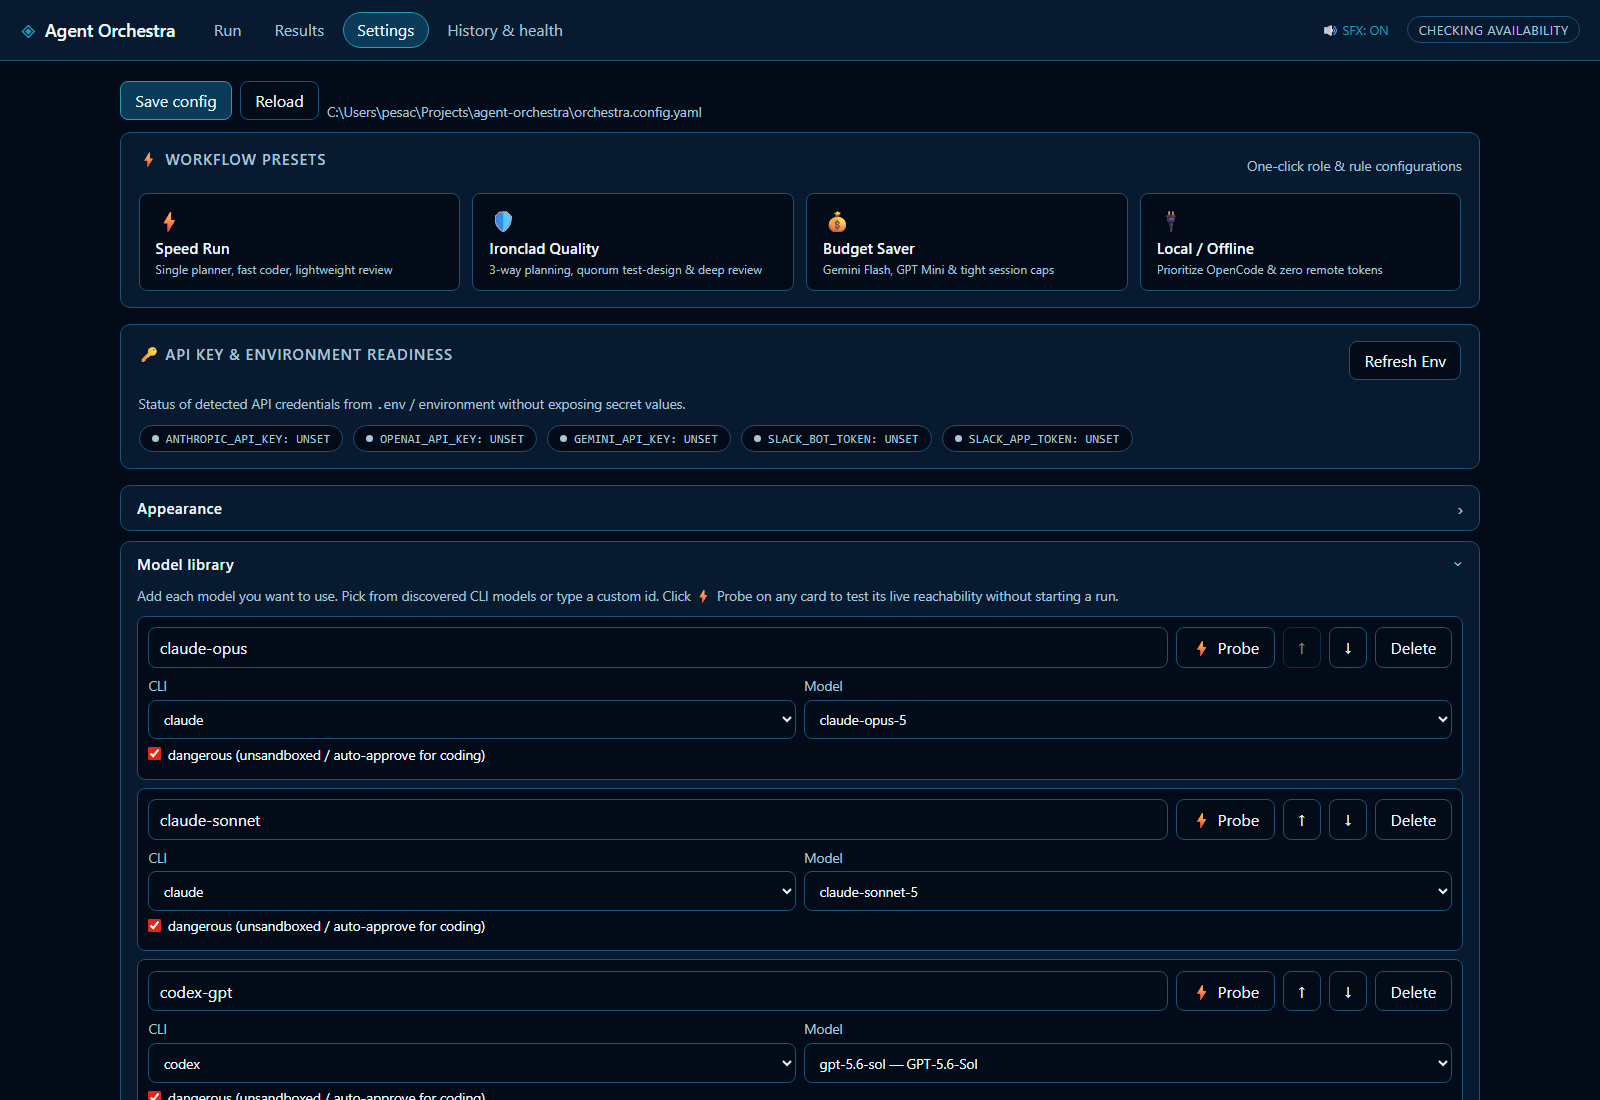Click the orchestra.config.yaml file path
The width and height of the screenshot is (1600, 1100).
(514, 112)
